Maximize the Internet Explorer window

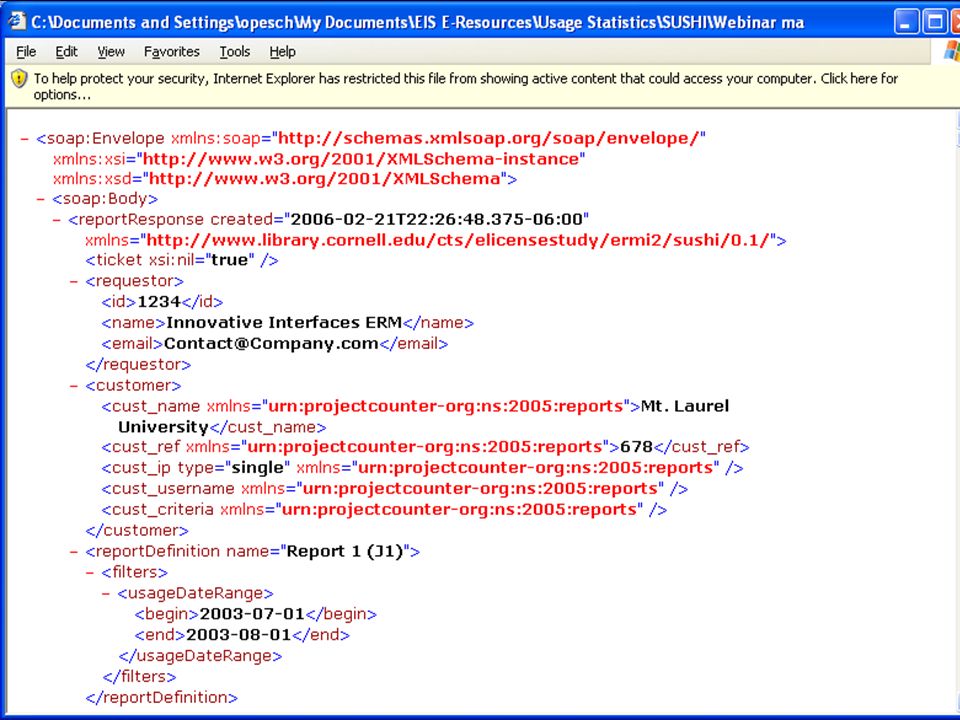pyautogui.click(x=935, y=23)
